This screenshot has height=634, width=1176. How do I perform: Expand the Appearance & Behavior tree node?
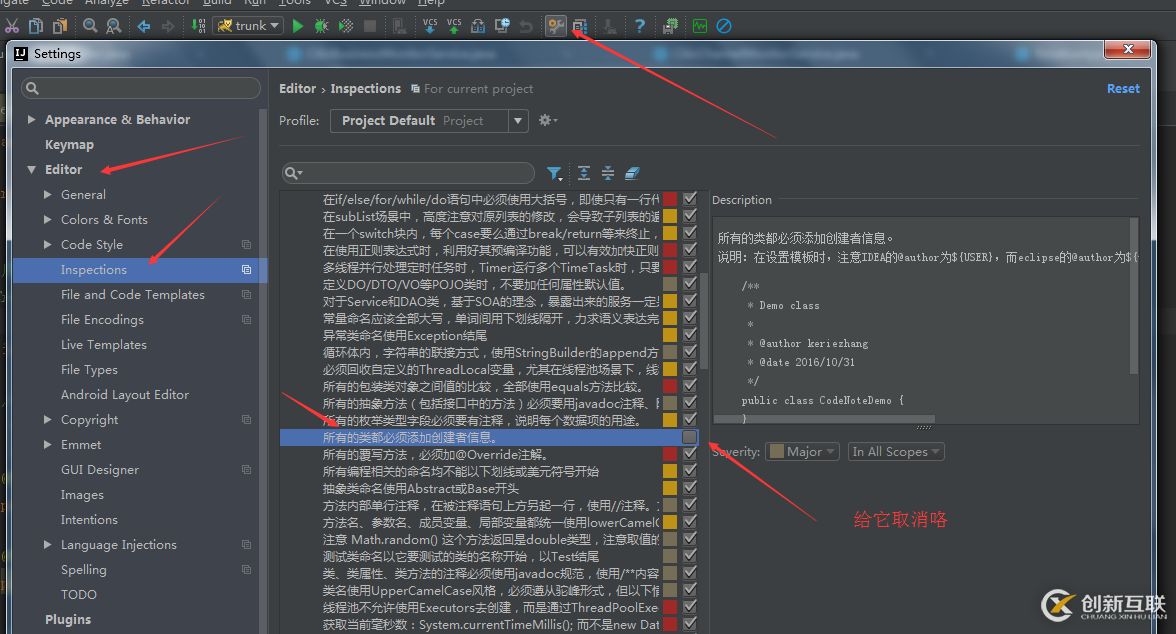(32, 119)
